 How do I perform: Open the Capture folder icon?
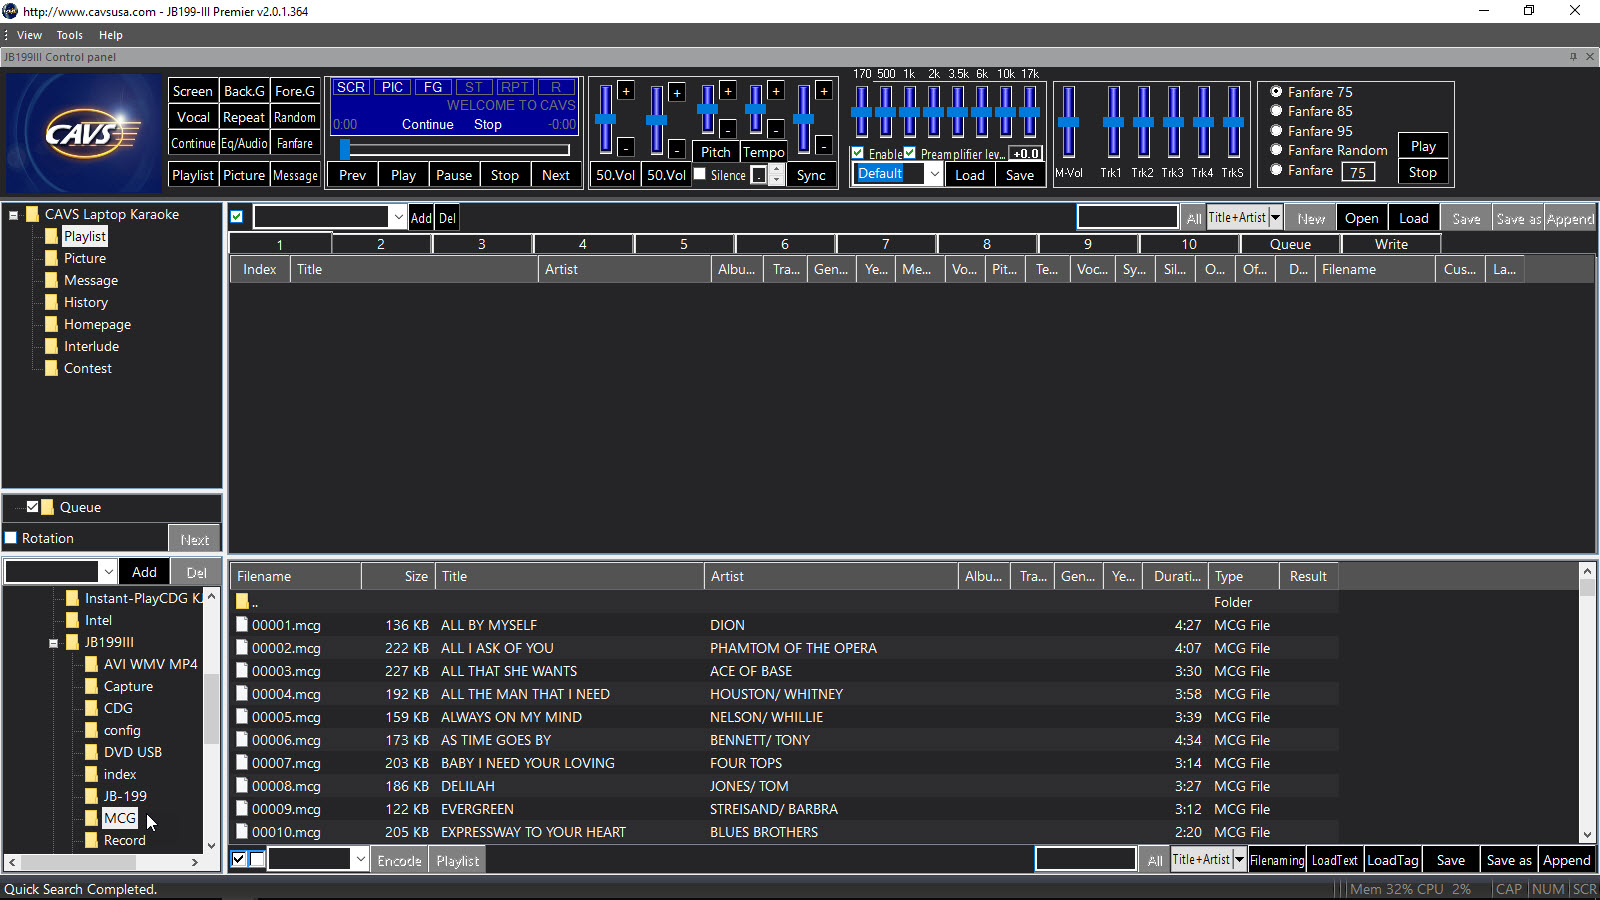pos(91,686)
